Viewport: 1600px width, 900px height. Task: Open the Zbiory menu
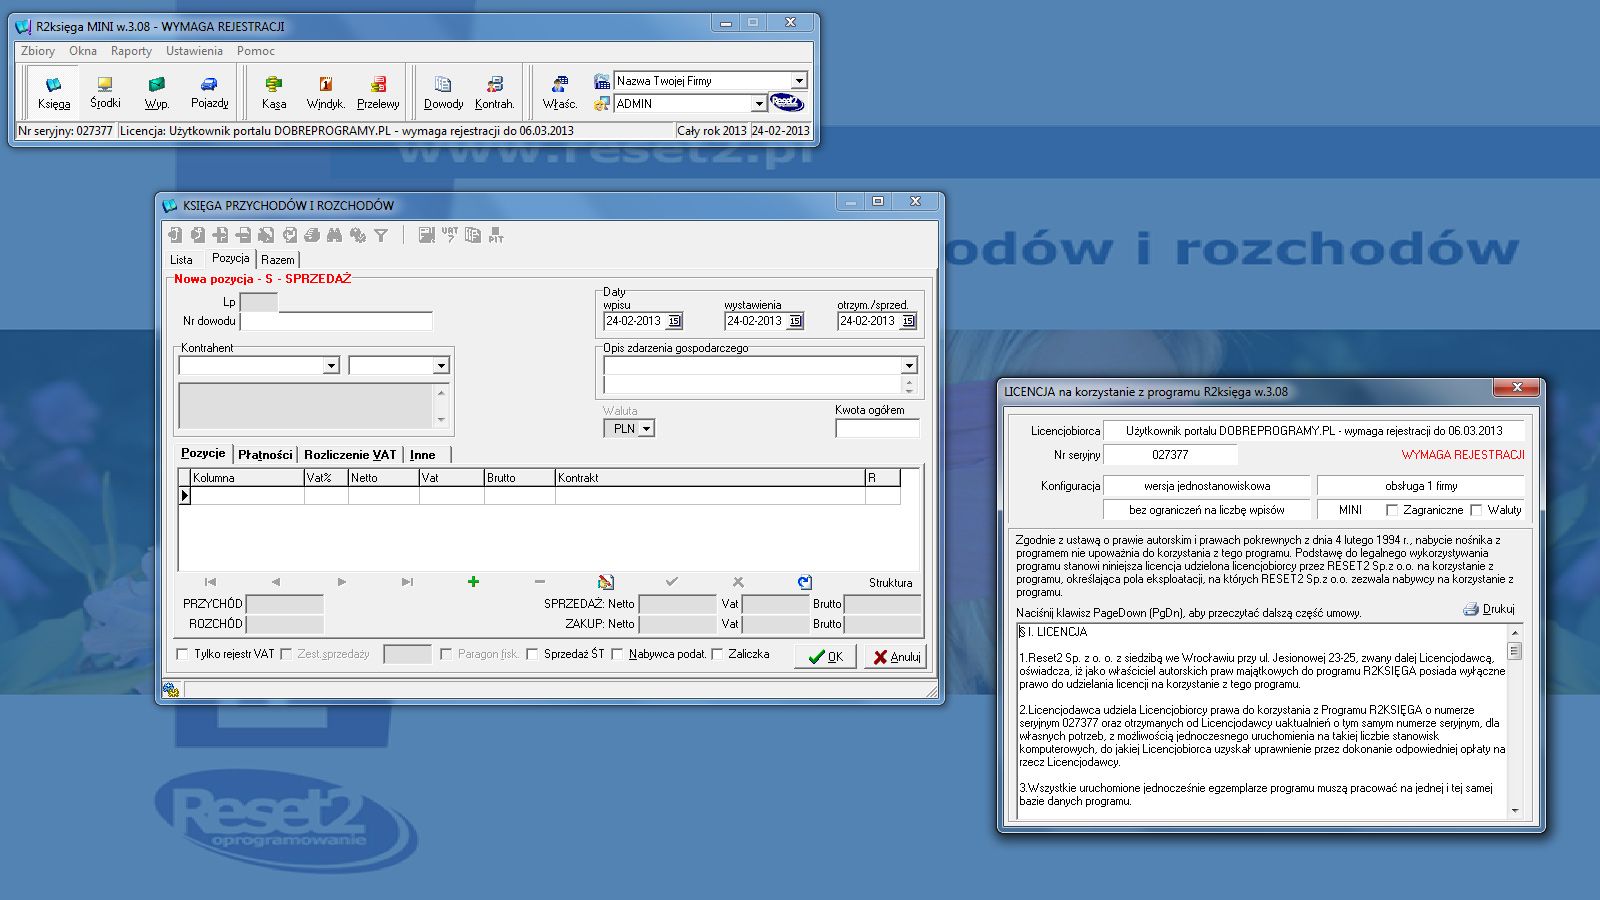38,51
